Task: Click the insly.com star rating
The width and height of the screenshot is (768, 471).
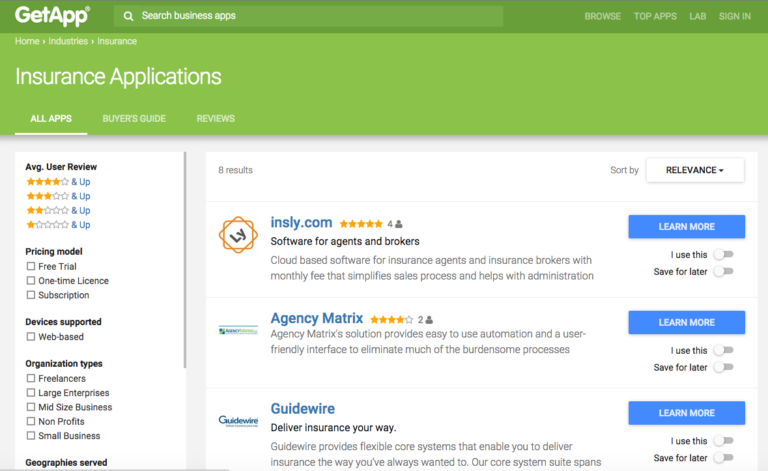Action: coord(361,224)
